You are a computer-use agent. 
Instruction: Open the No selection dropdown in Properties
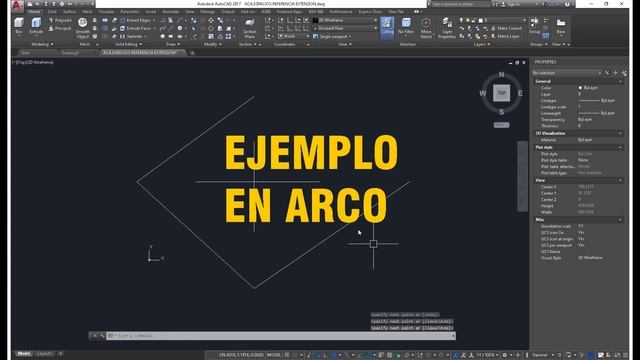point(567,73)
